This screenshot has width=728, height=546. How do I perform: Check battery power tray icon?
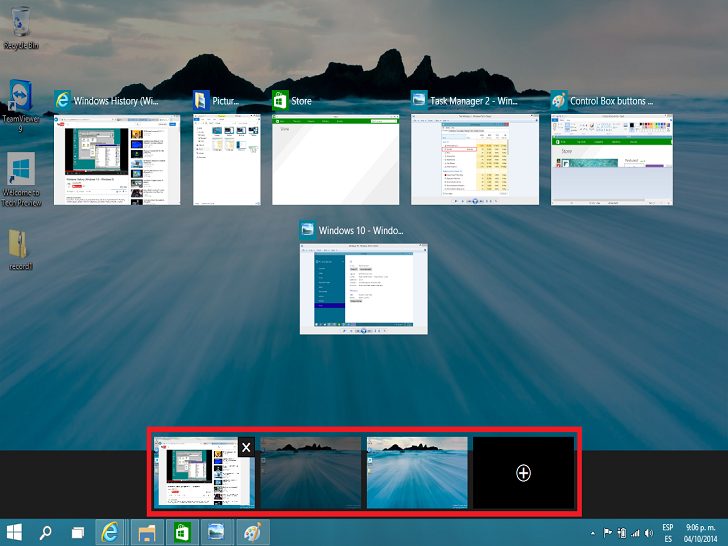622,533
